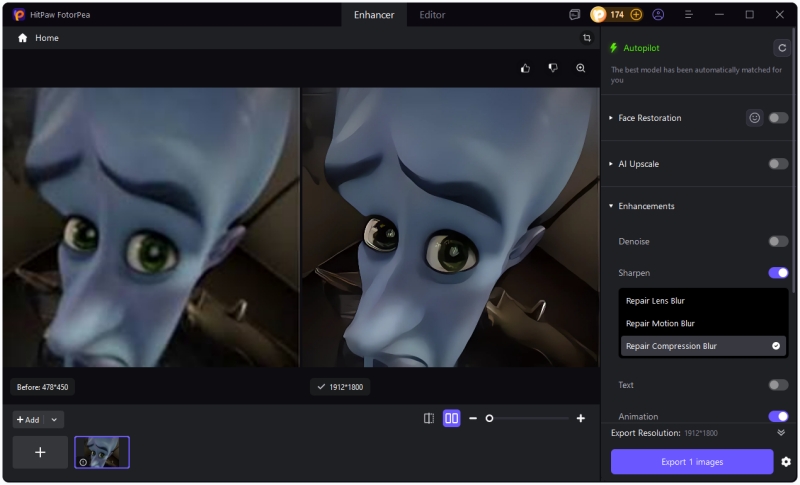This screenshot has width=800, height=485.
Task: Expand the AI Upscale section arrow
Action: [x=611, y=164]
